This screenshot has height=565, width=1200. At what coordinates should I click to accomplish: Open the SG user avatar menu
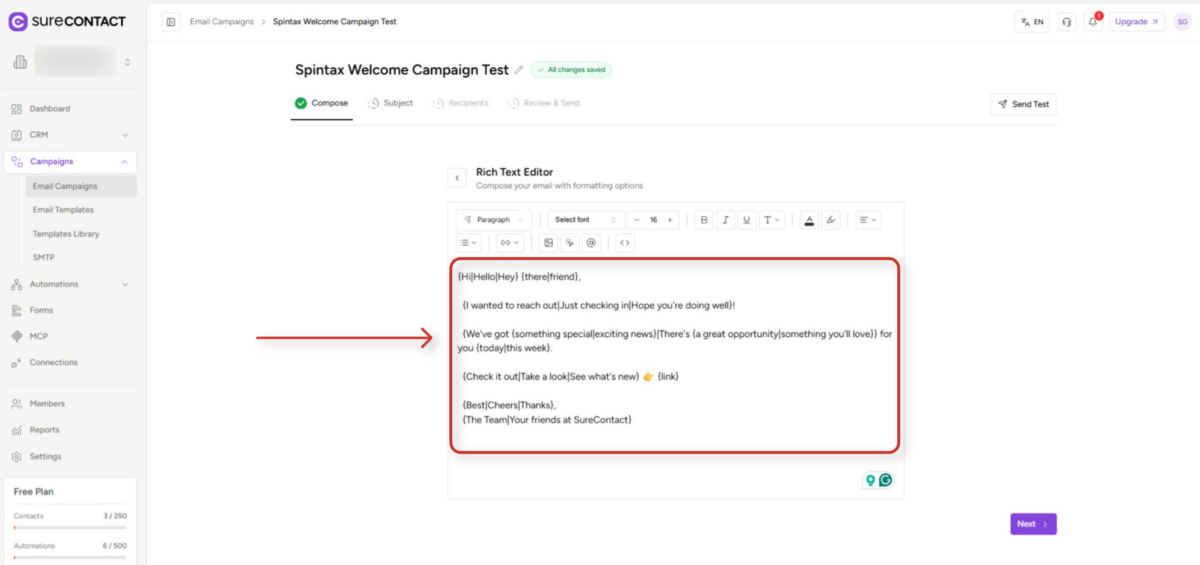pos(1182,21)
